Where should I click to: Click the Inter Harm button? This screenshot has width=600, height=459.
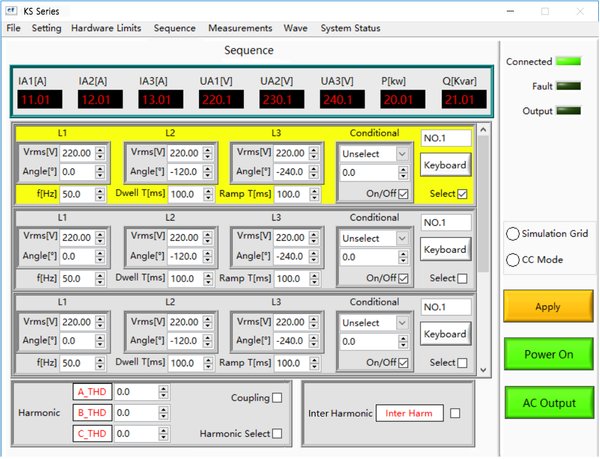pyautogui.click(x=409, y=413)
